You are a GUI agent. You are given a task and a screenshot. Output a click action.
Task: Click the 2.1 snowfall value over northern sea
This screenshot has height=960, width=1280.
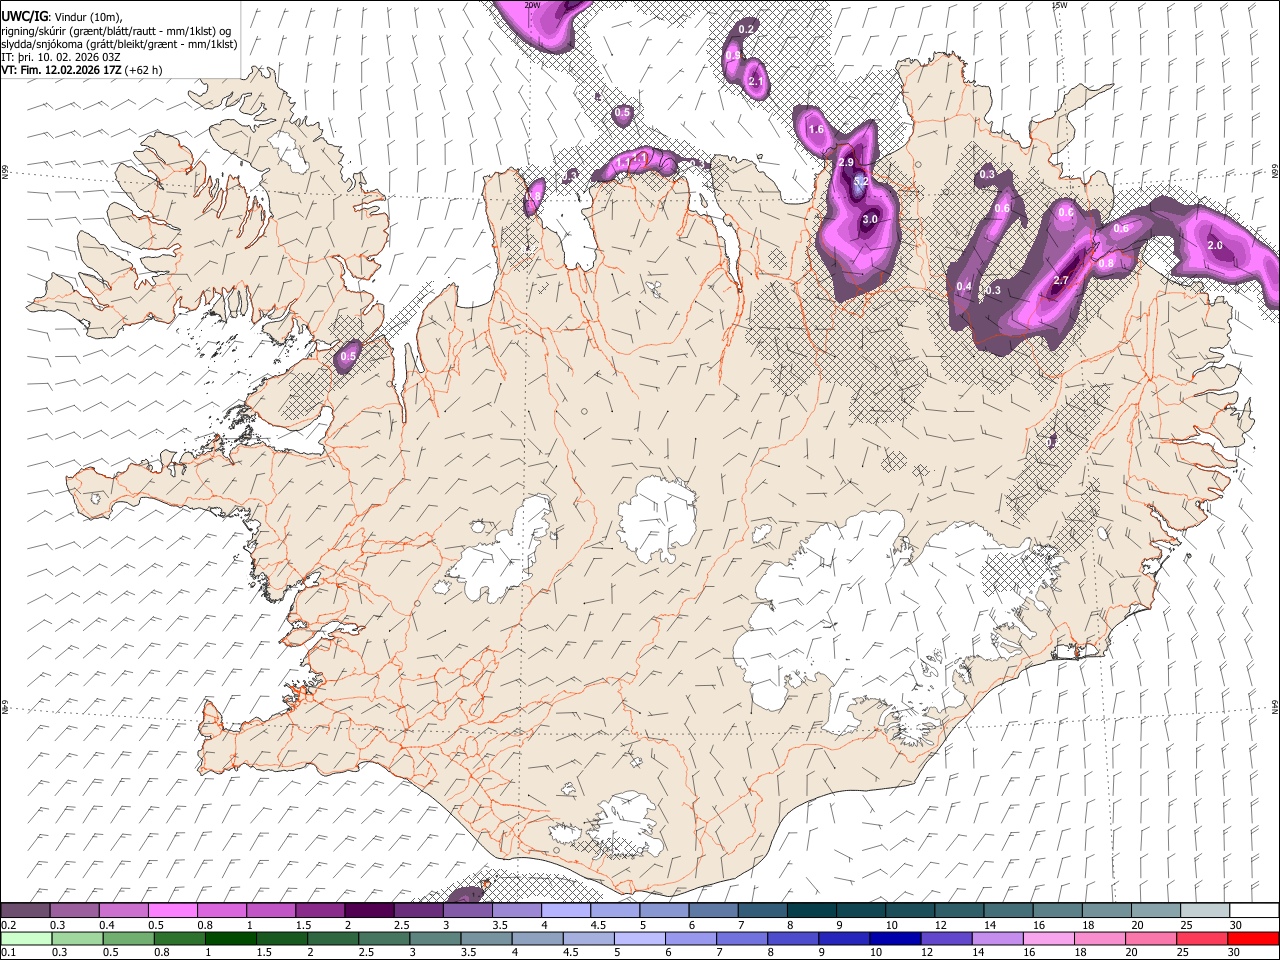tap(756, 81)
